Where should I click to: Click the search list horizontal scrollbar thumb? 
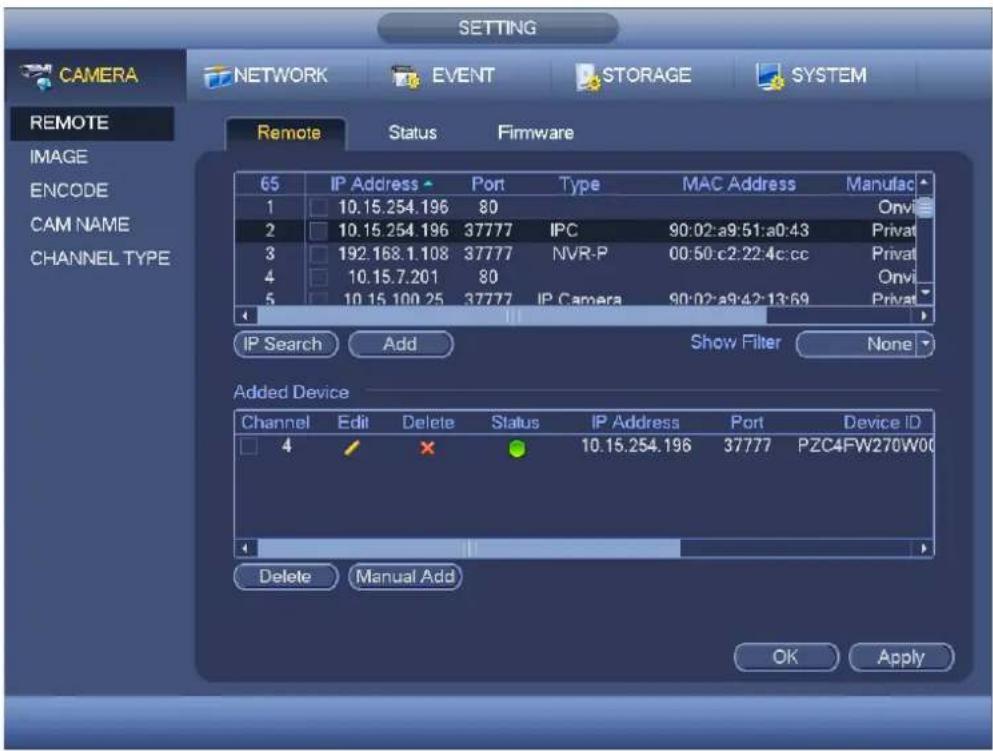(x=512, y=315)
